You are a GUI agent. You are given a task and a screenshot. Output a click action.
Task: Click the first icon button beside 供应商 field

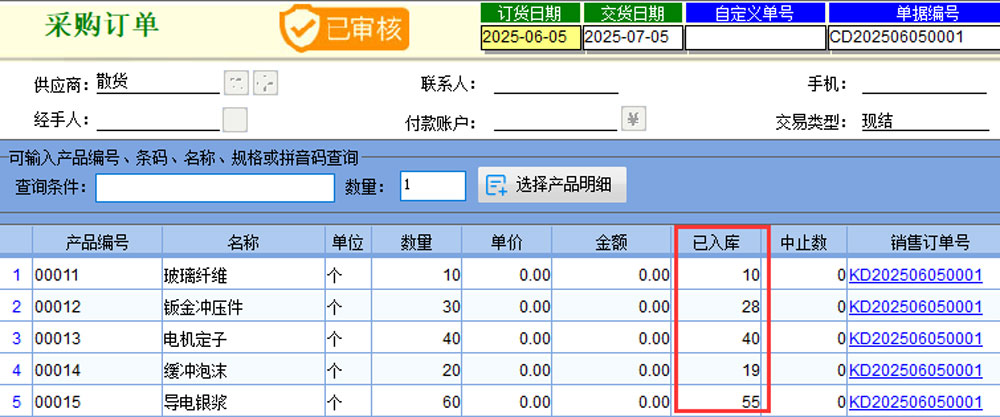click(x=234, y=82)
